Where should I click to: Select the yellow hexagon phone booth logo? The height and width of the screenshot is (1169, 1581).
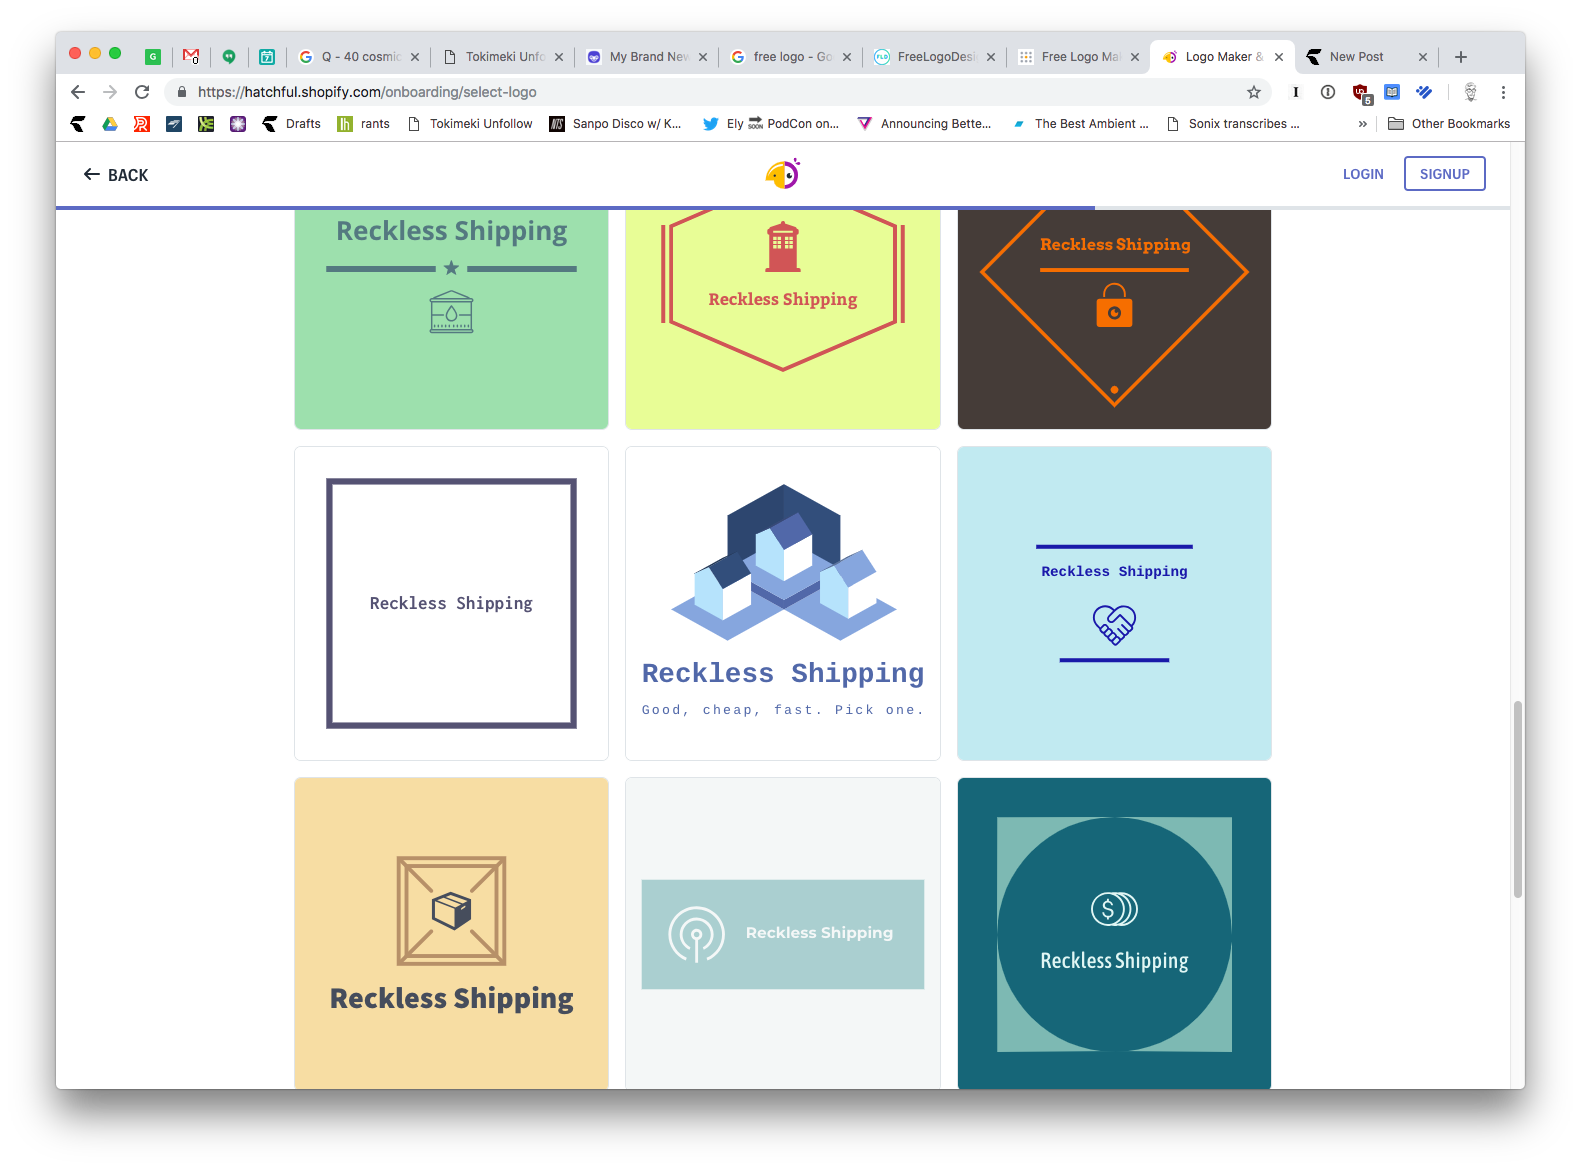point(783,319)
